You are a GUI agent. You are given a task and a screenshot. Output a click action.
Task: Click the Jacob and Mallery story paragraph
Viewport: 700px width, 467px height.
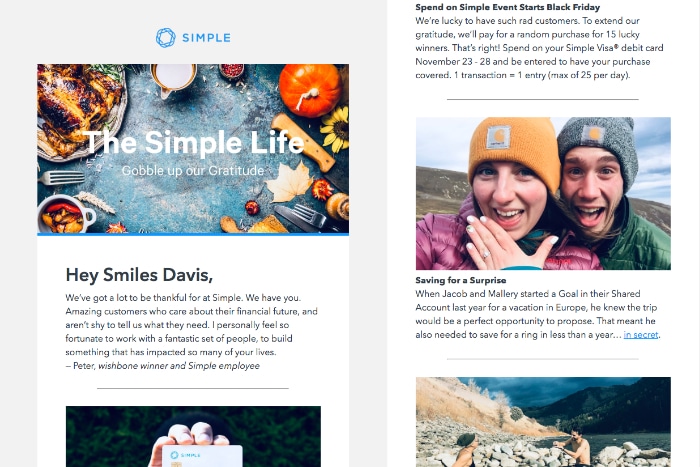(540, 314)
